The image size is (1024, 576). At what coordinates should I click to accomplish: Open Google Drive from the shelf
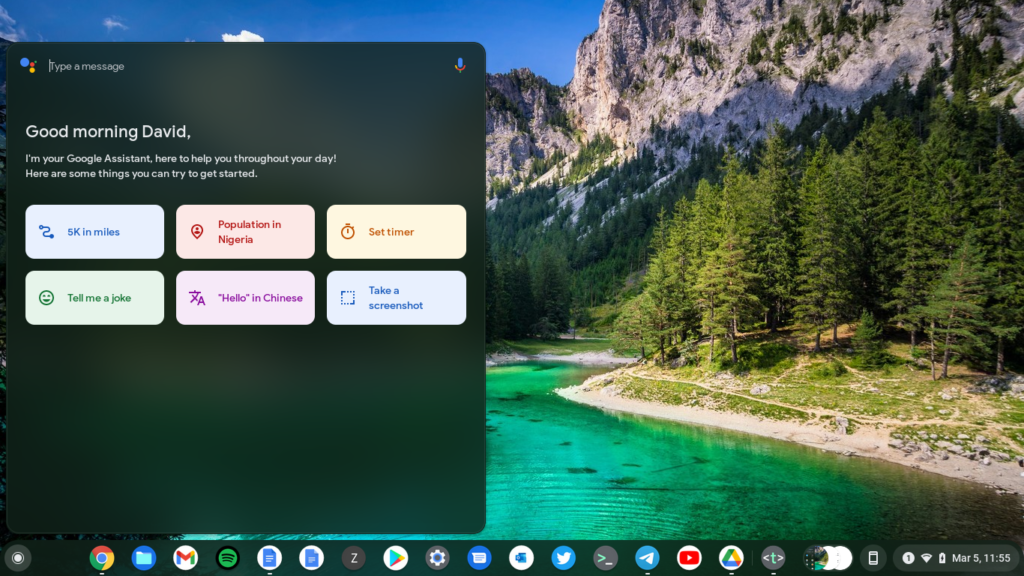pos(731,558)
